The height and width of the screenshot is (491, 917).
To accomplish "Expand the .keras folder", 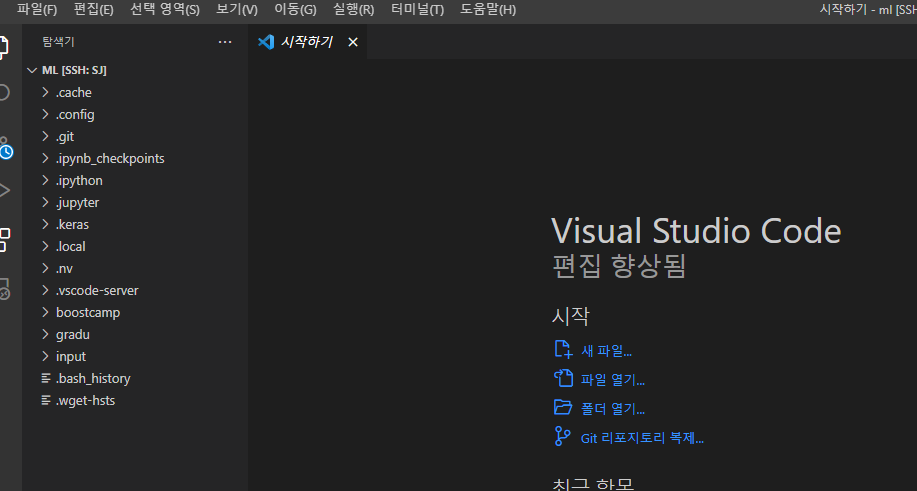I will point(45,224).
